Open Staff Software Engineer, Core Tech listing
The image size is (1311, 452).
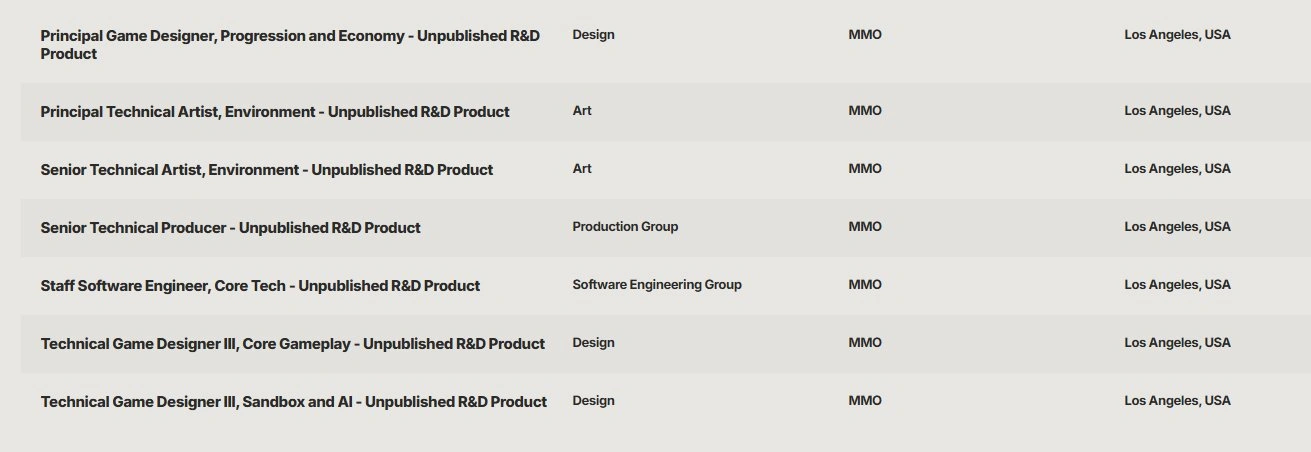[x=260, y=286]
